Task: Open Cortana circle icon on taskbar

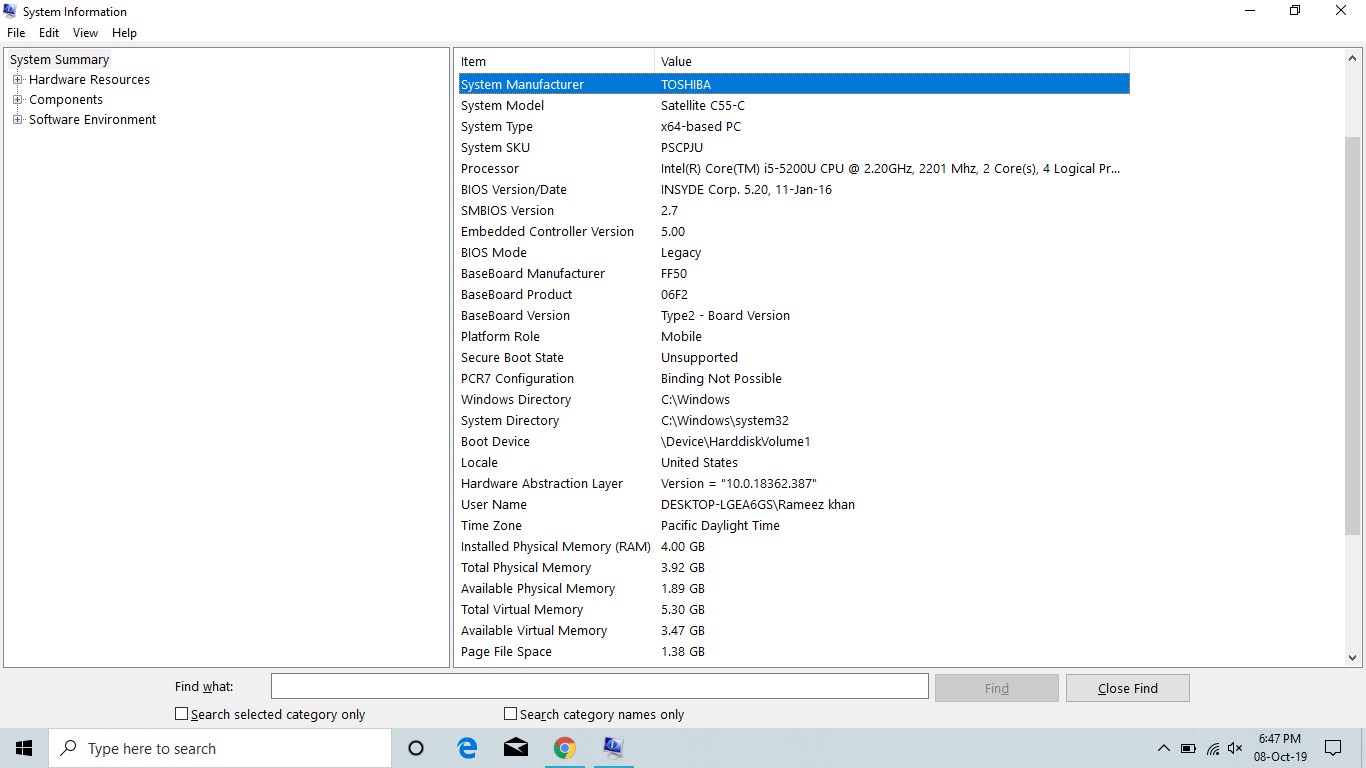Action: tap(416, 748)
